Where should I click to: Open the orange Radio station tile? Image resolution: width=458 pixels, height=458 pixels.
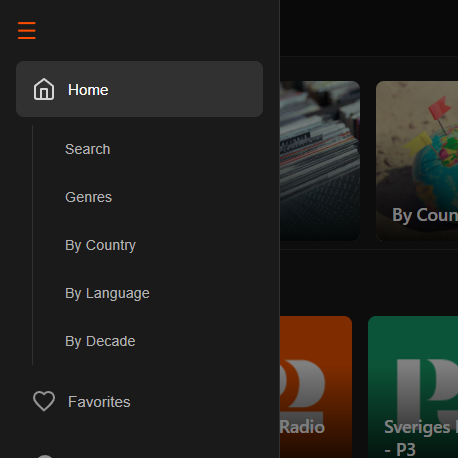pos(316,387)
